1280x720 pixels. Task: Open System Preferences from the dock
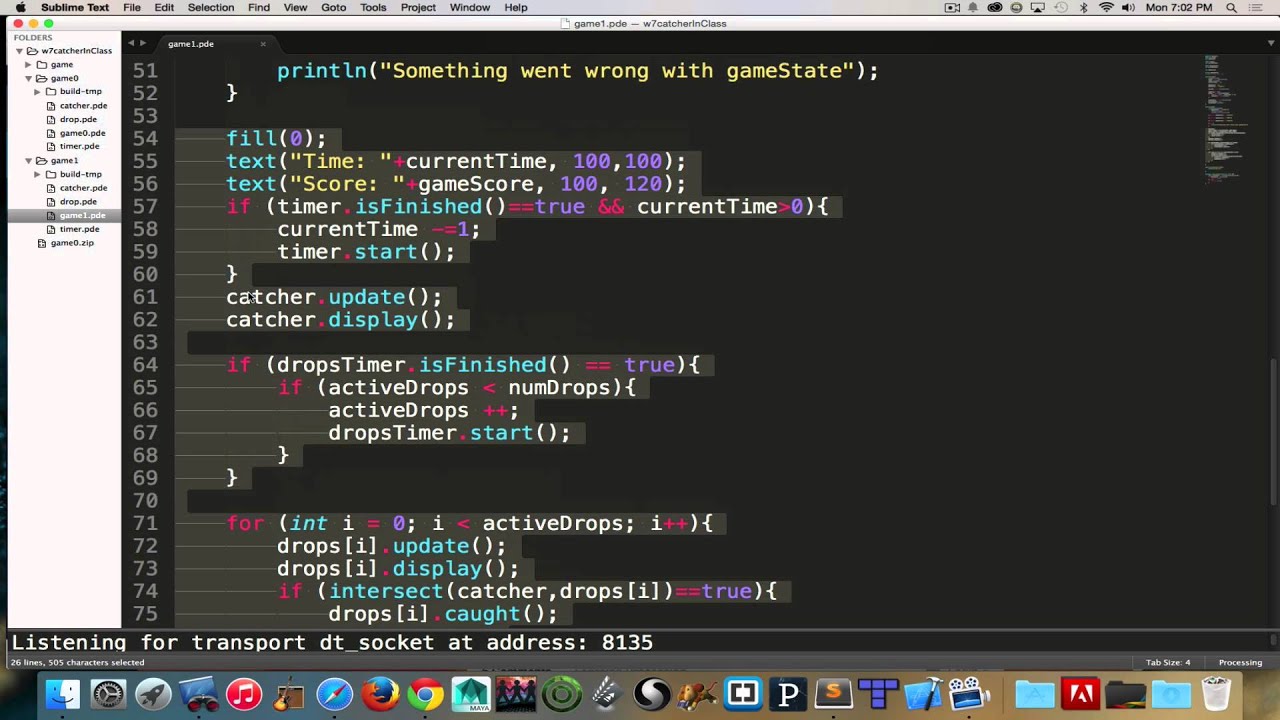[108, 694]
